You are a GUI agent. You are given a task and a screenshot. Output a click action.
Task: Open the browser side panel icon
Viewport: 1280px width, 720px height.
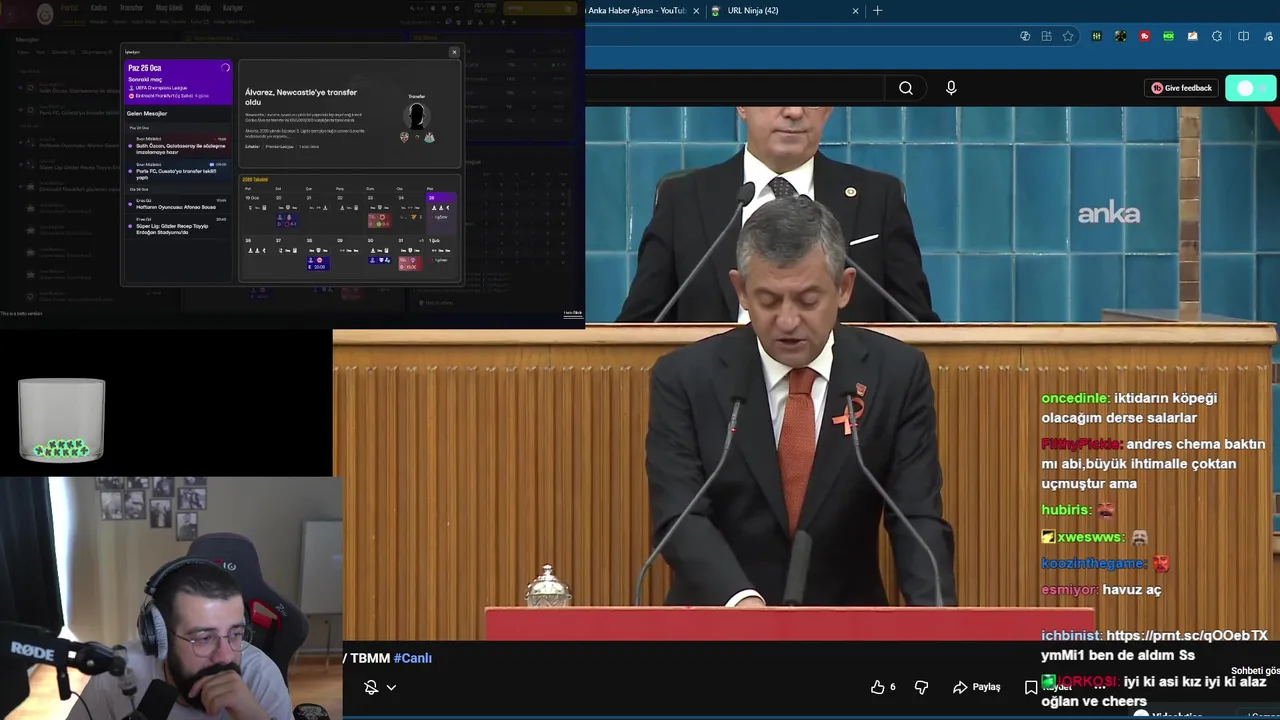tap(1243, 36)
